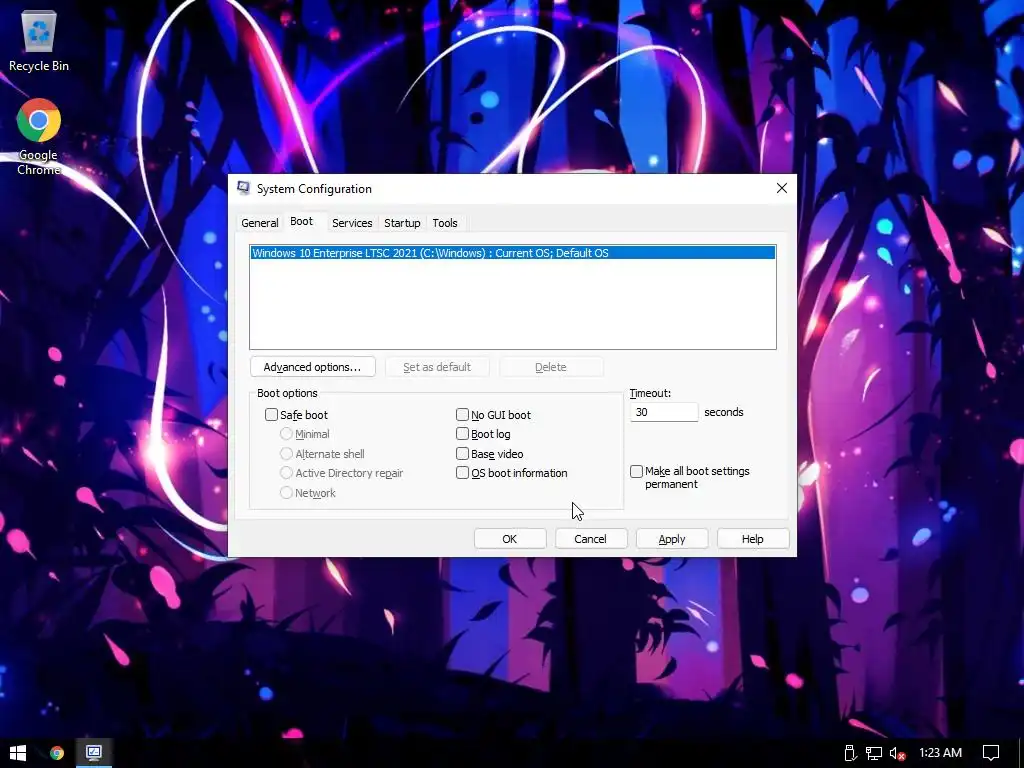Open the Services tab
The height and width of the screenshot is (768, 1024).
click(352, 223)
